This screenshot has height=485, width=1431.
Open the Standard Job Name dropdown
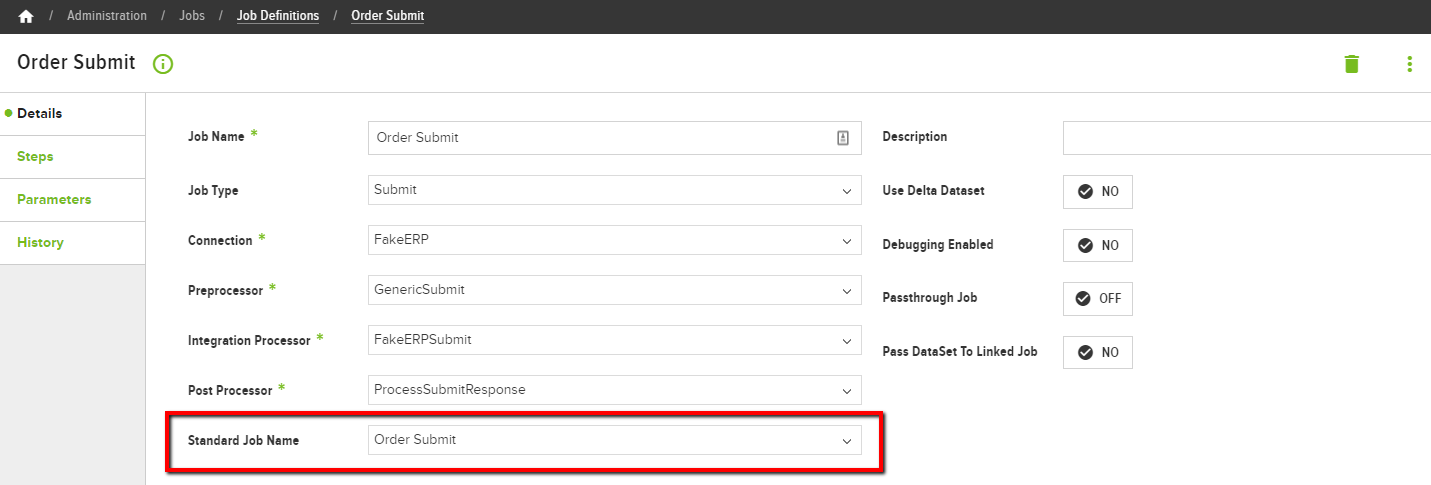pos(615,440)
